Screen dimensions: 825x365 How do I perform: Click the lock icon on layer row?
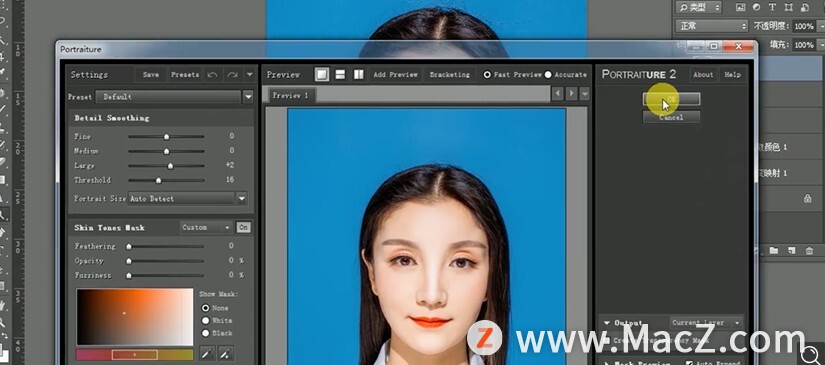coord(807,198)
